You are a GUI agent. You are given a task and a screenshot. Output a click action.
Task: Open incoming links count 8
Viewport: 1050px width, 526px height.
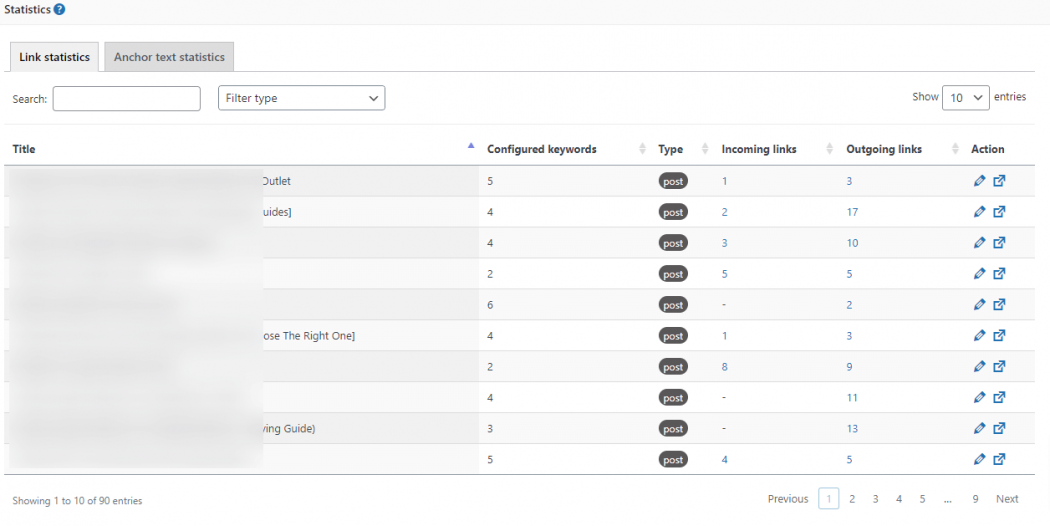click(x=725, y=367)
